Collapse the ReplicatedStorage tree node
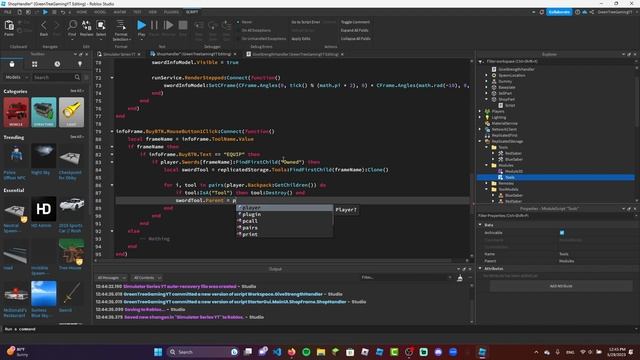The width and height of the screenshot is (640, 360). point(480,141)
